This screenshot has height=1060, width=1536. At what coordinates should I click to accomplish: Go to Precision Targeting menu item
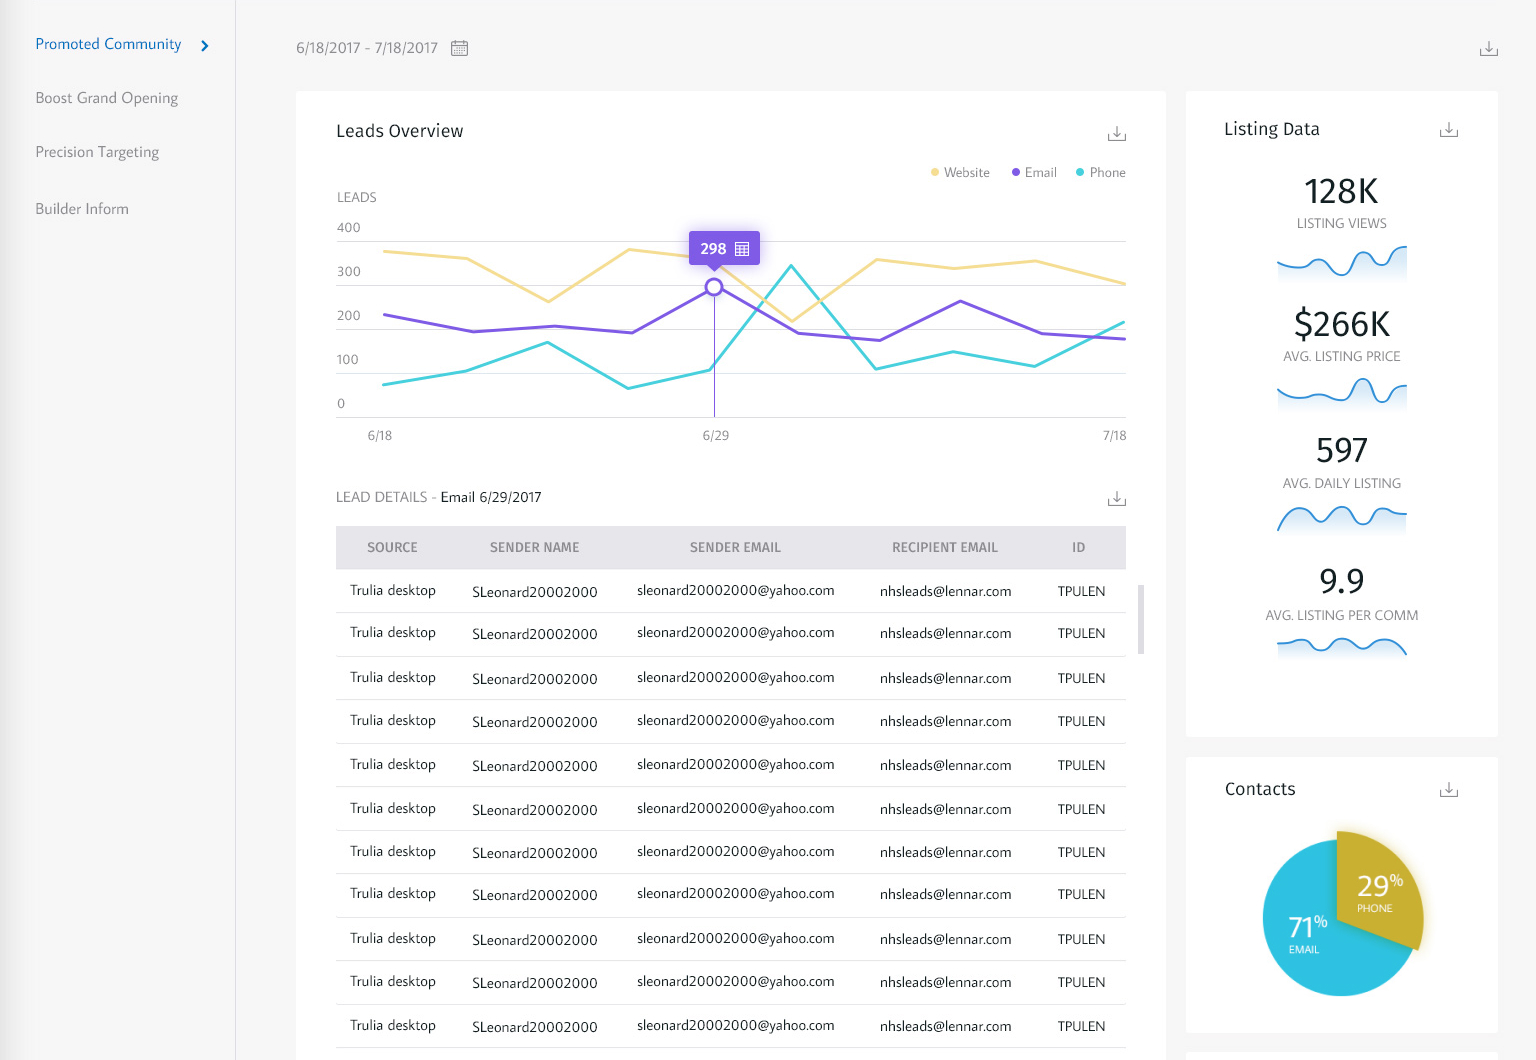[x=97, y=152]
